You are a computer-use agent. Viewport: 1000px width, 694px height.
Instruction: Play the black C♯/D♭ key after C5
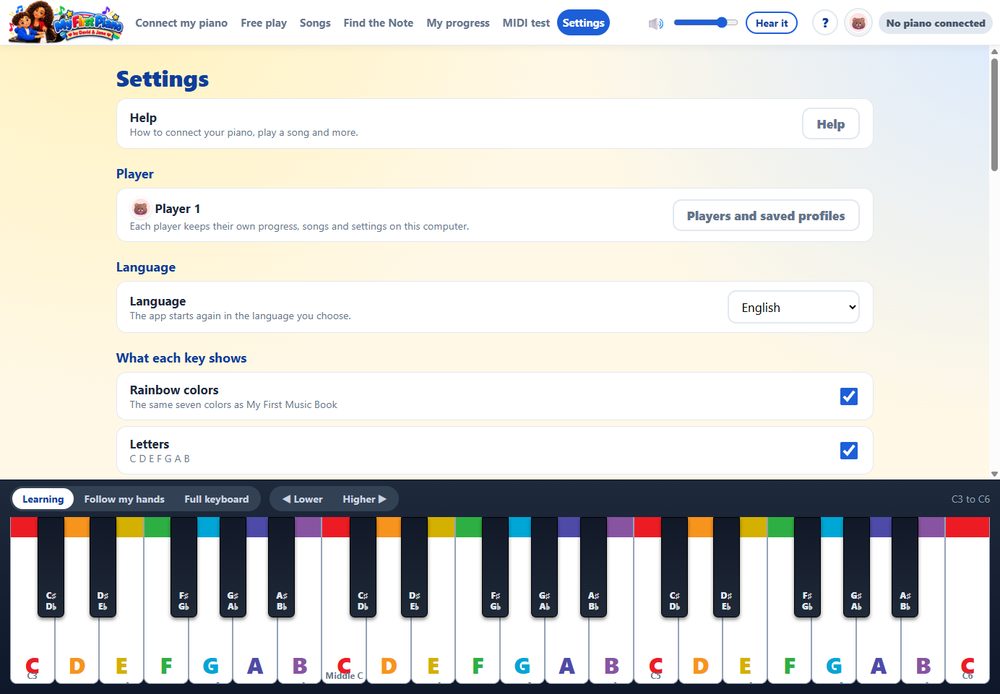coord(675,566)
